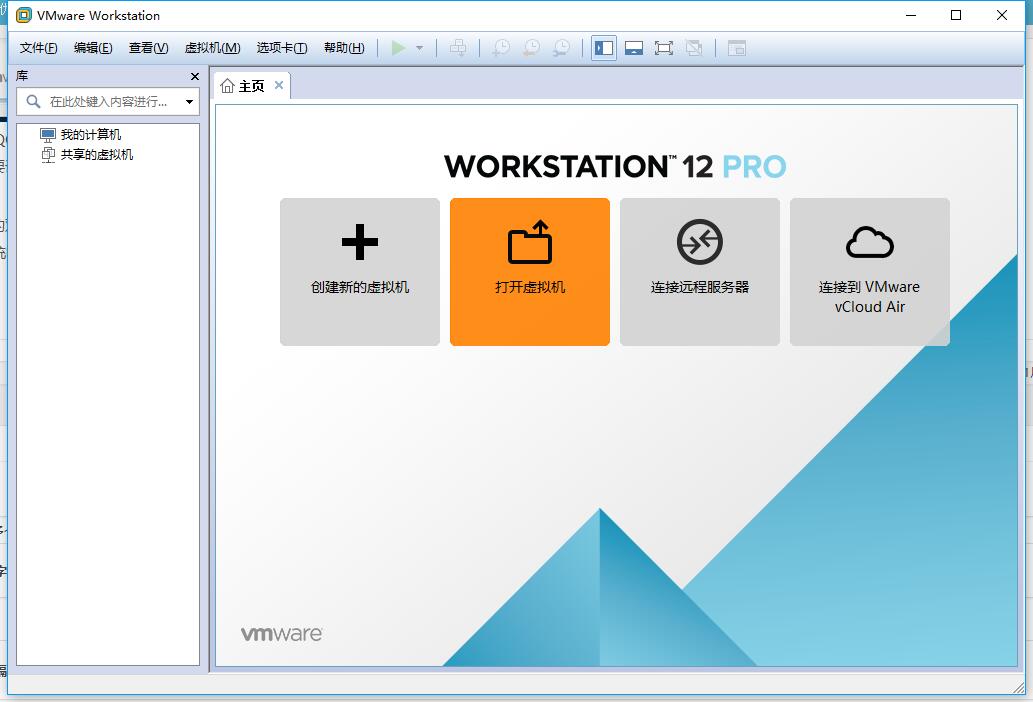Click the library search input field
Image resolution: width=1033 pixels, height=702 pixels.
point(109,101)
